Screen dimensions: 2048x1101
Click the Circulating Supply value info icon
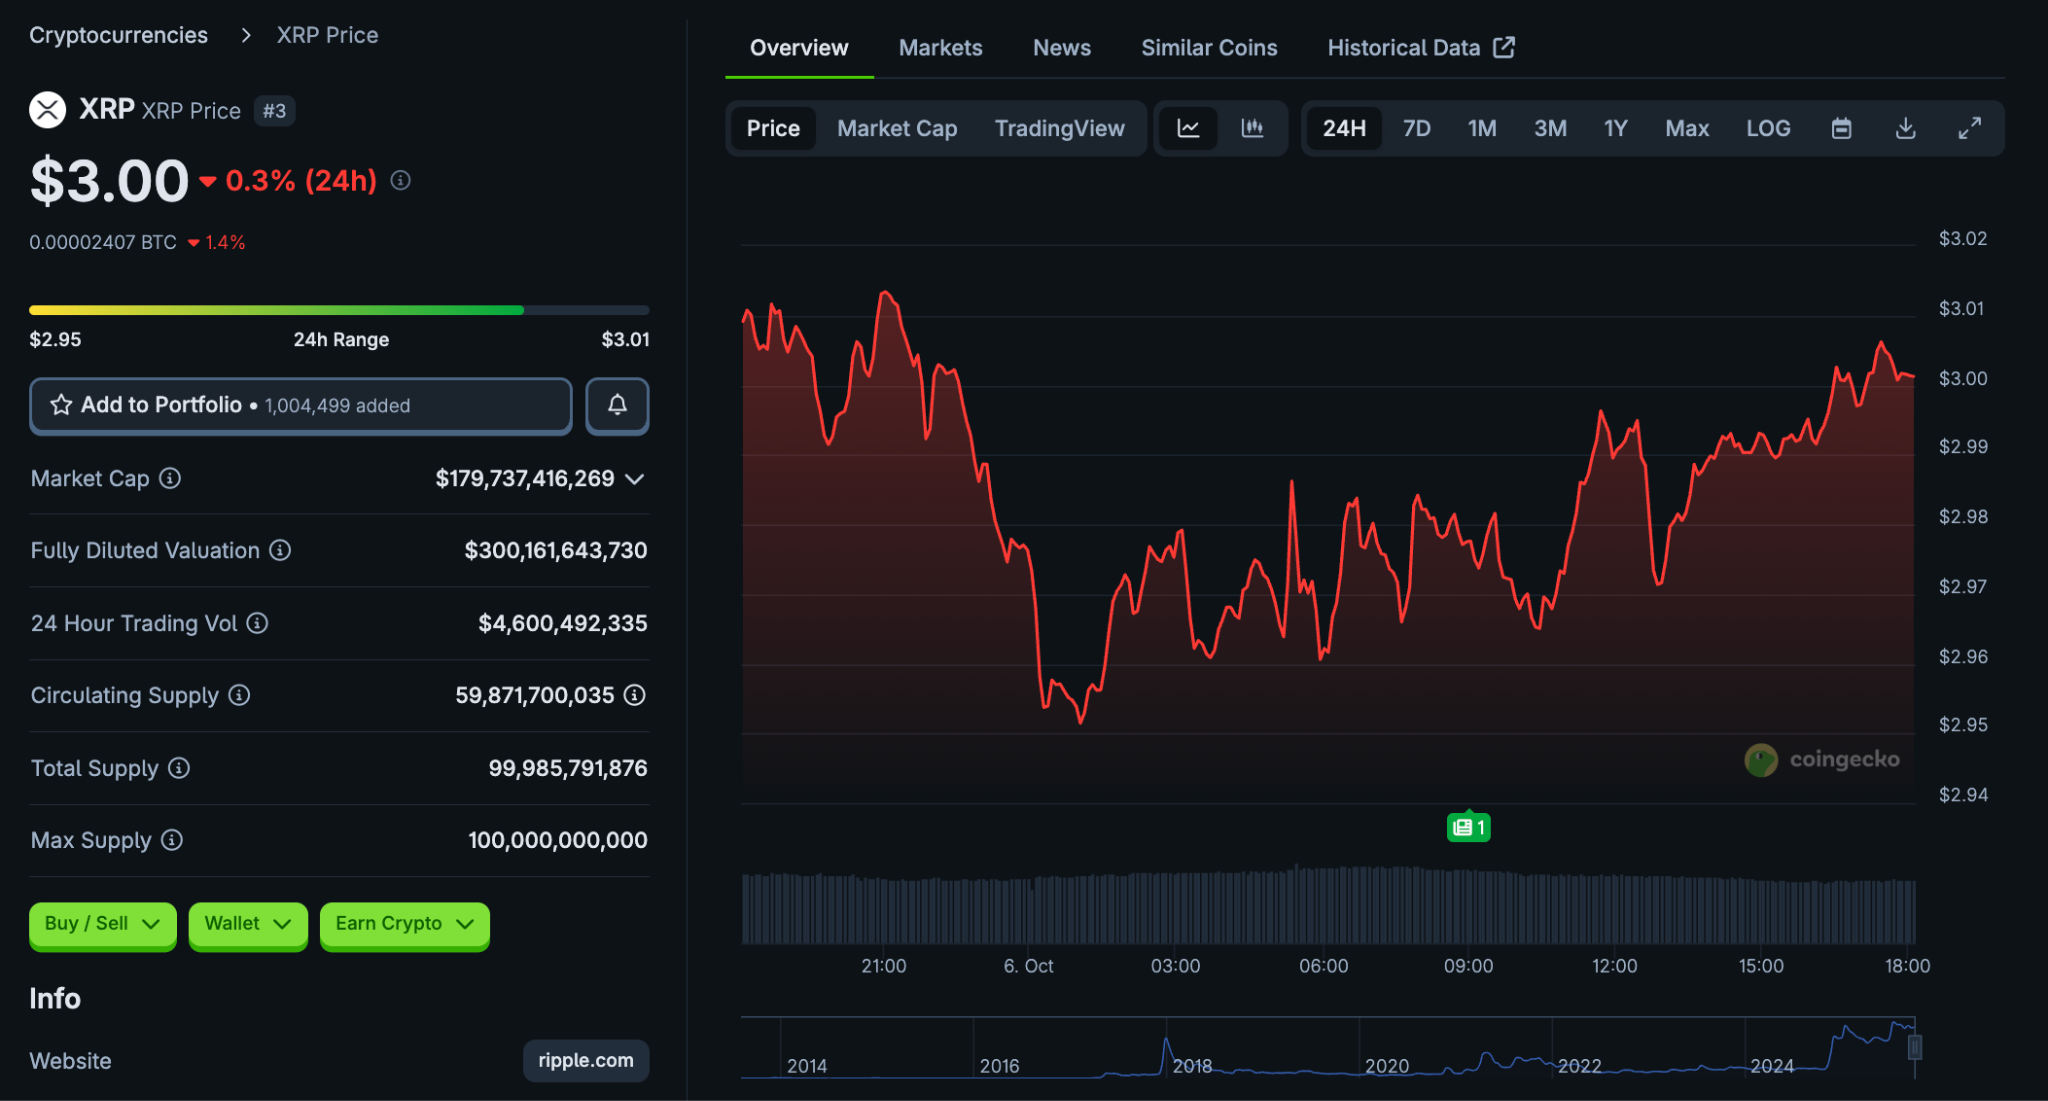[635, 695]
